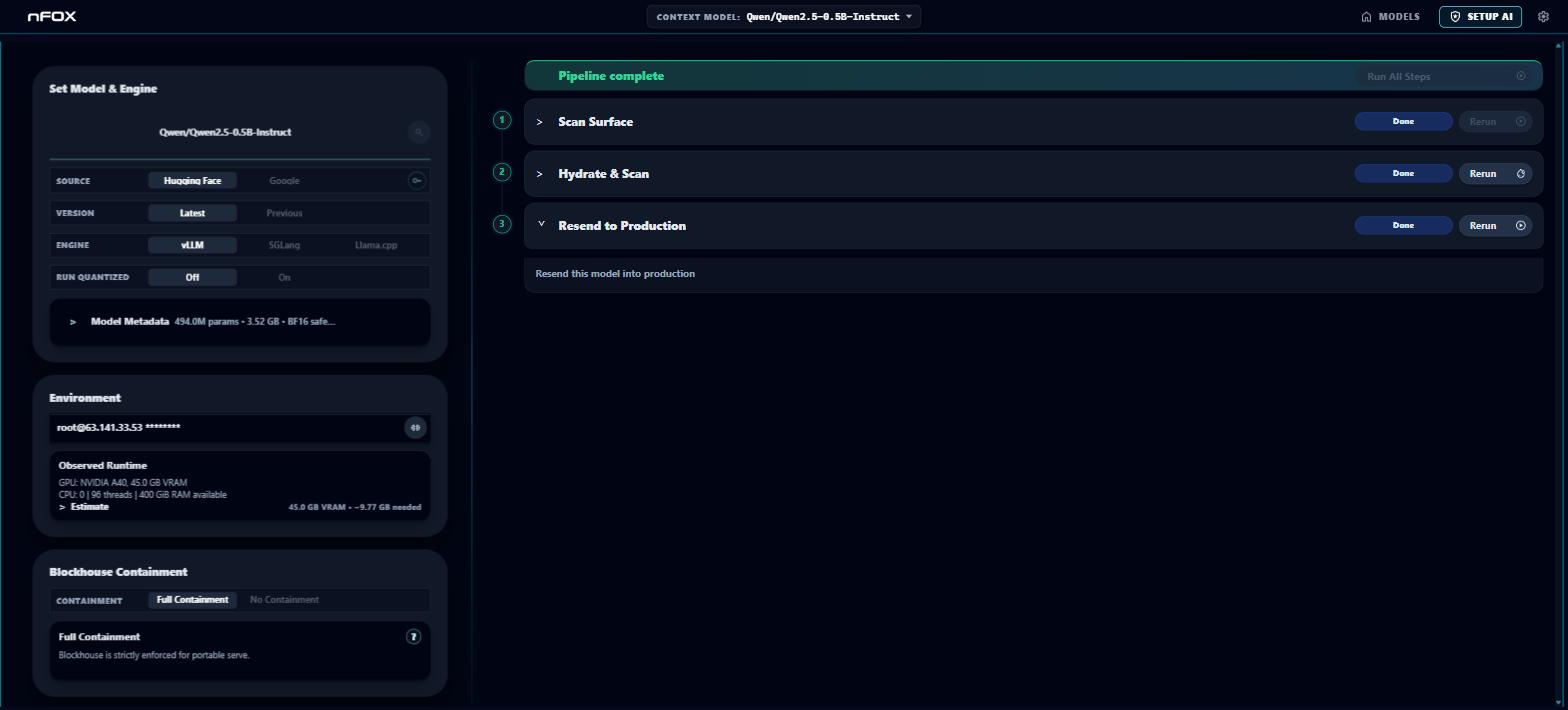
Task: Set Run Quantized to Off
Action: (192, 277)
